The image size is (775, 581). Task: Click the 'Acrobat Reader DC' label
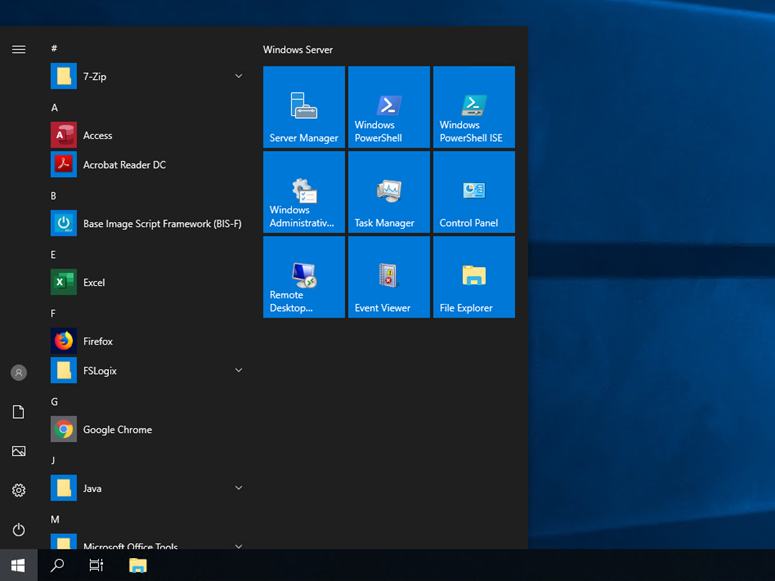click(x=125, y=165)
